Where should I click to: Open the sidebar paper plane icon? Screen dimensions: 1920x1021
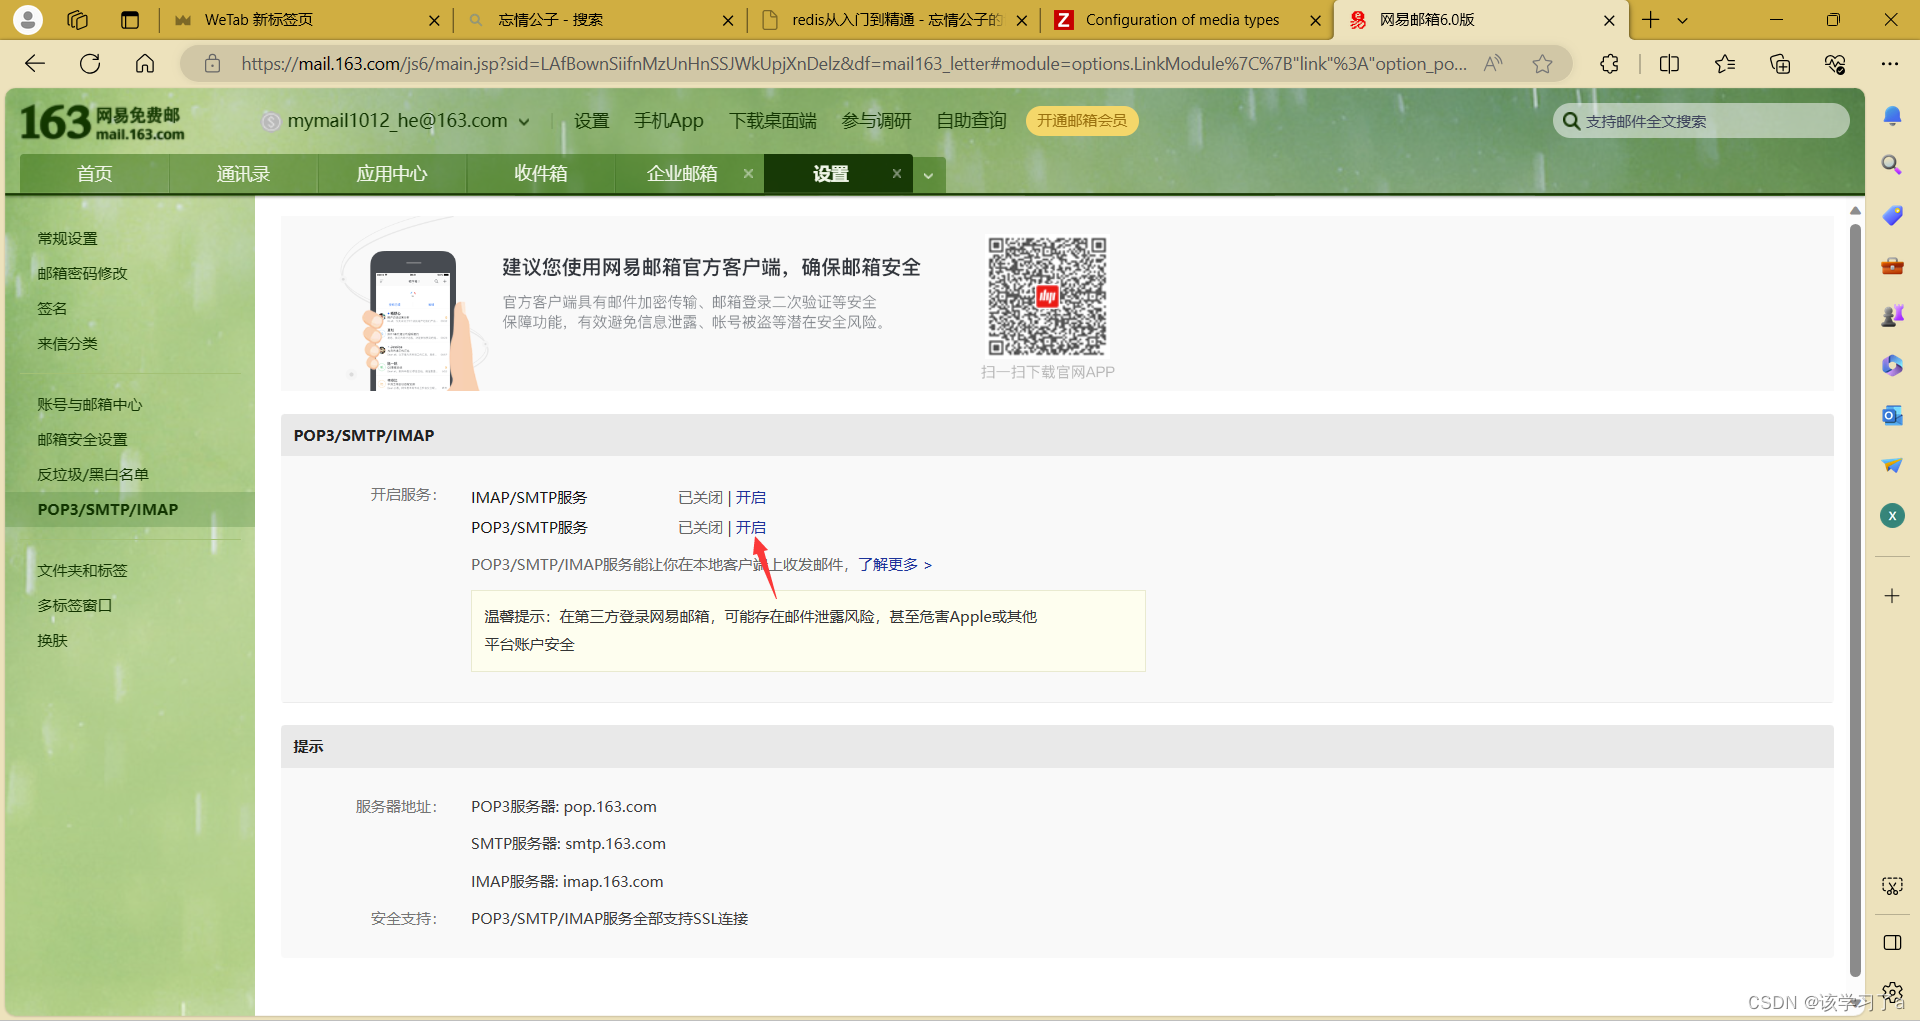coord(1892,465)
